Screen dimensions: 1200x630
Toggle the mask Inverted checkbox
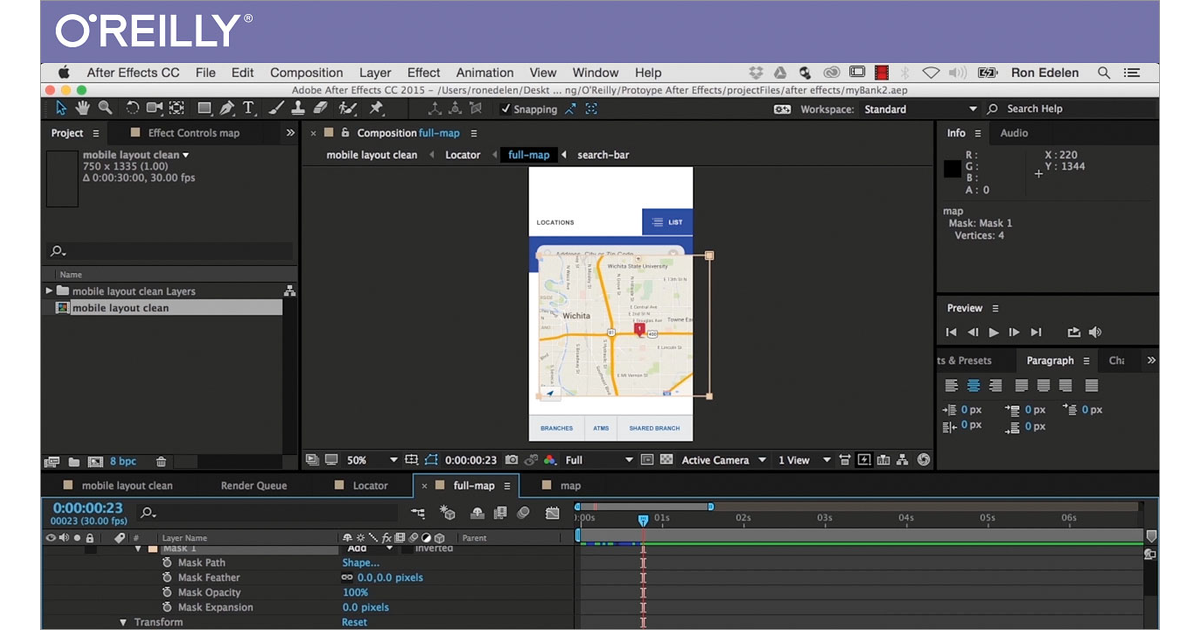tap(407, 548)
